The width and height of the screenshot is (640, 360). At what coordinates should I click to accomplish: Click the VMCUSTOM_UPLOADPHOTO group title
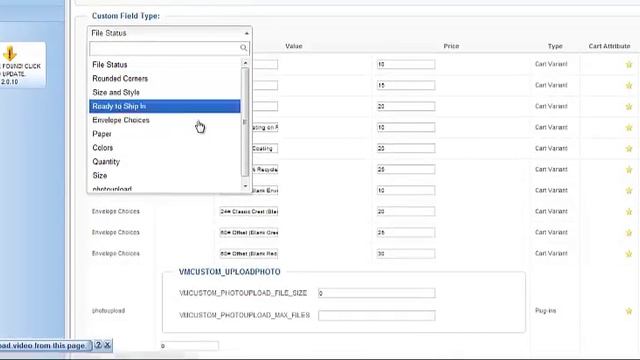tap(229, 272)
